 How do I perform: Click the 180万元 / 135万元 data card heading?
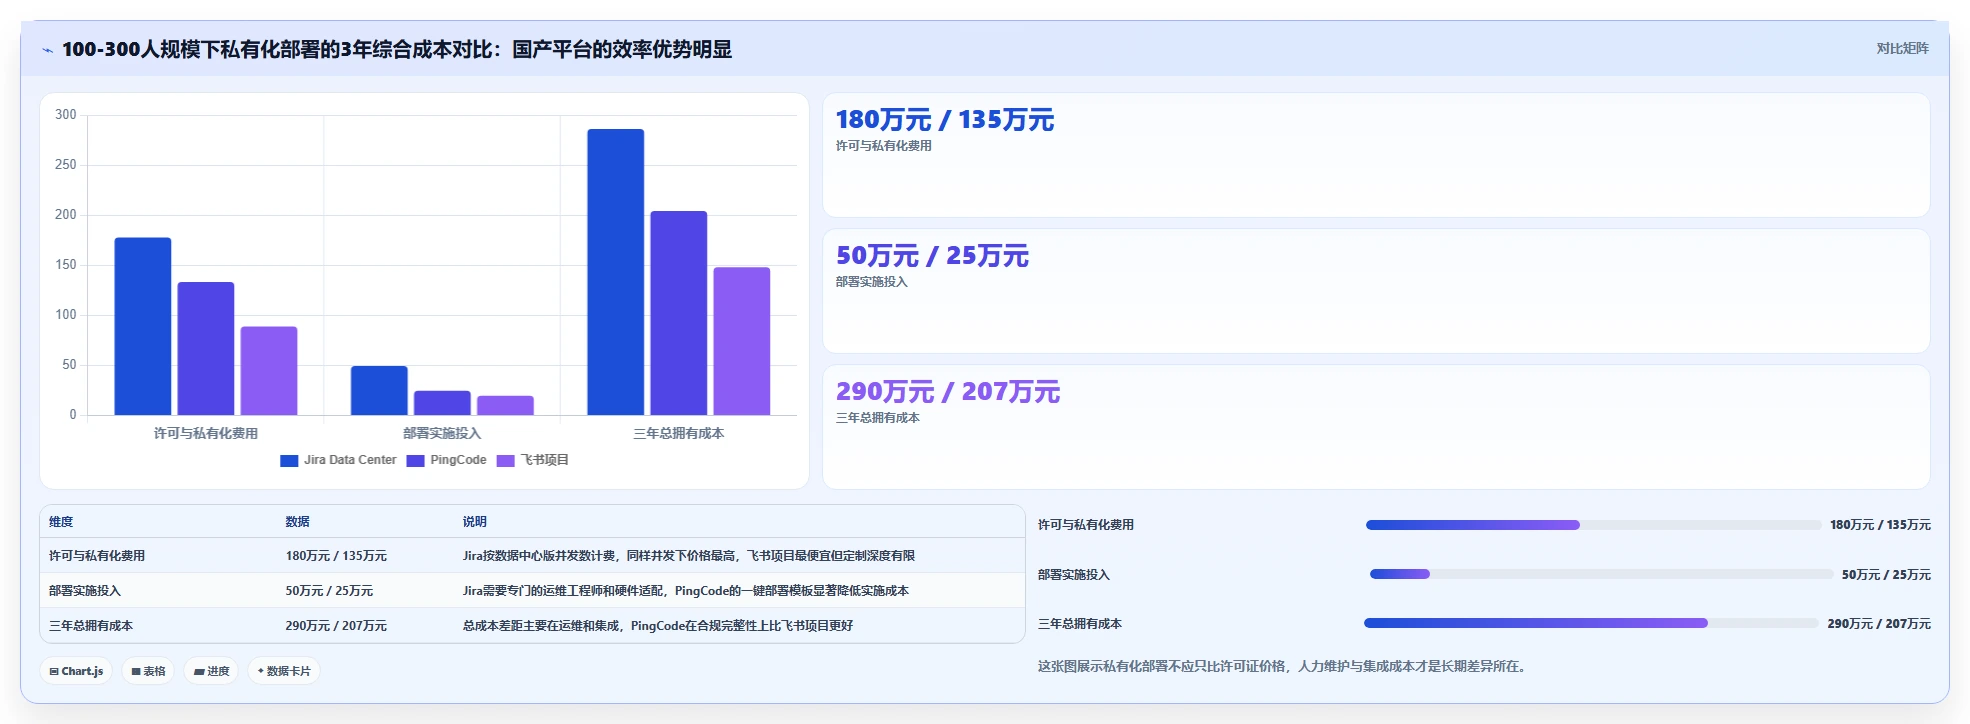(945, 120)
